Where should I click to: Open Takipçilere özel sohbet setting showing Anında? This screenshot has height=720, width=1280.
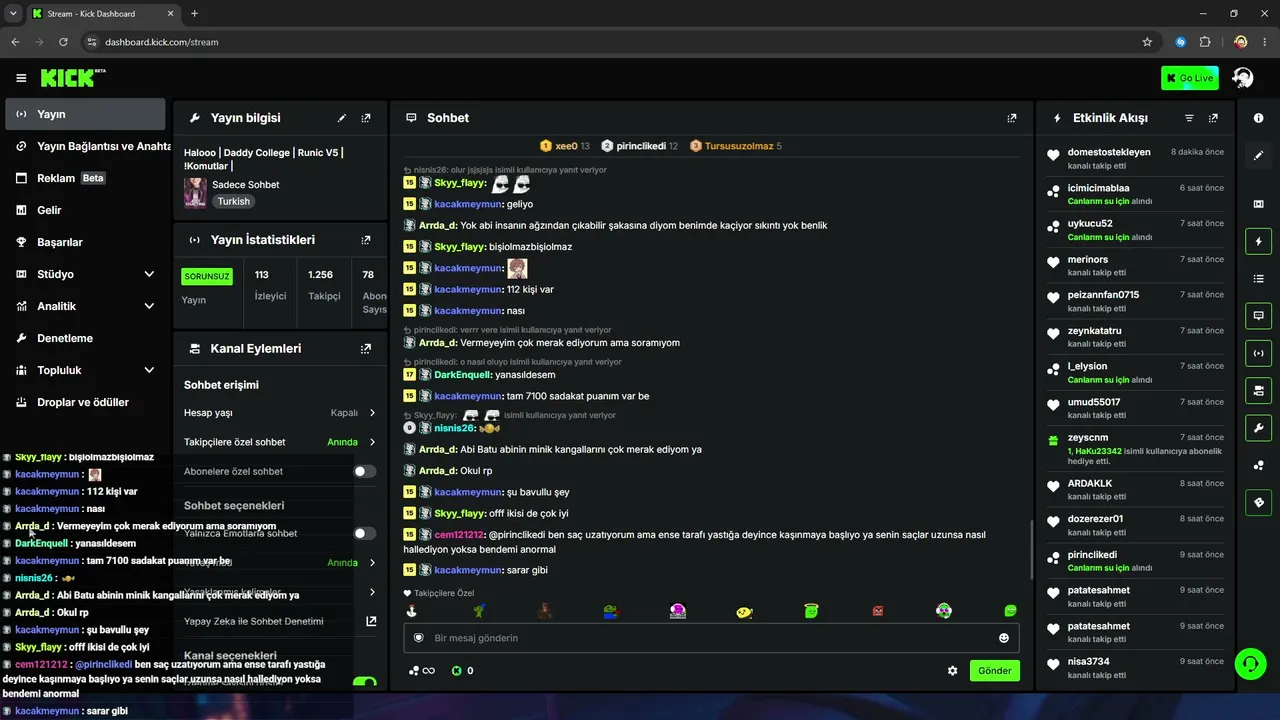[280, 442]
